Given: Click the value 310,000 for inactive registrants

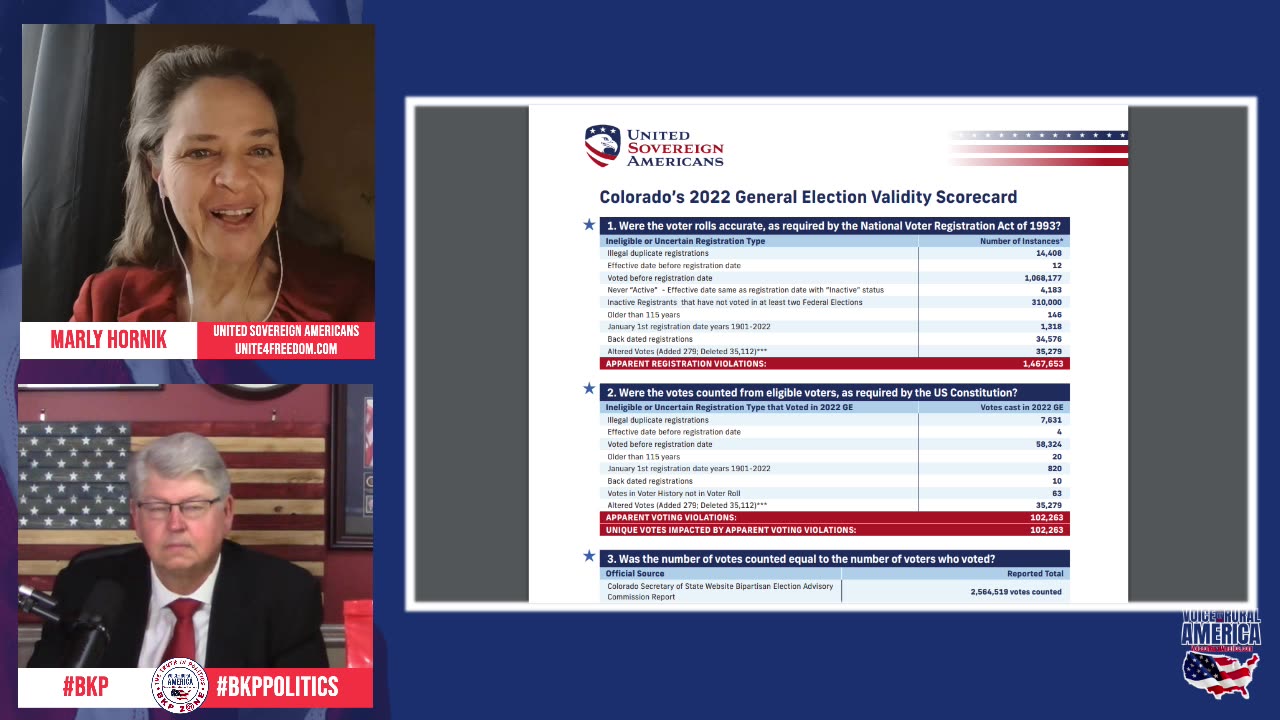Looking at the screenshot, I should 1047,302.
